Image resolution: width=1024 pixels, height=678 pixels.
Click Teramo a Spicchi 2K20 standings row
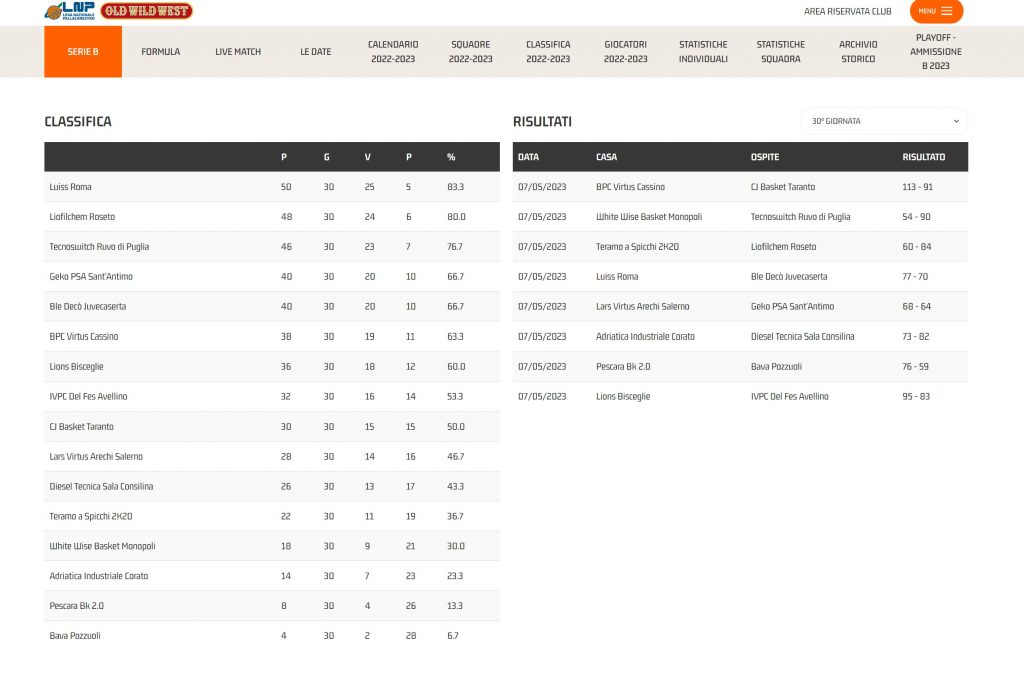pos(272,516)
